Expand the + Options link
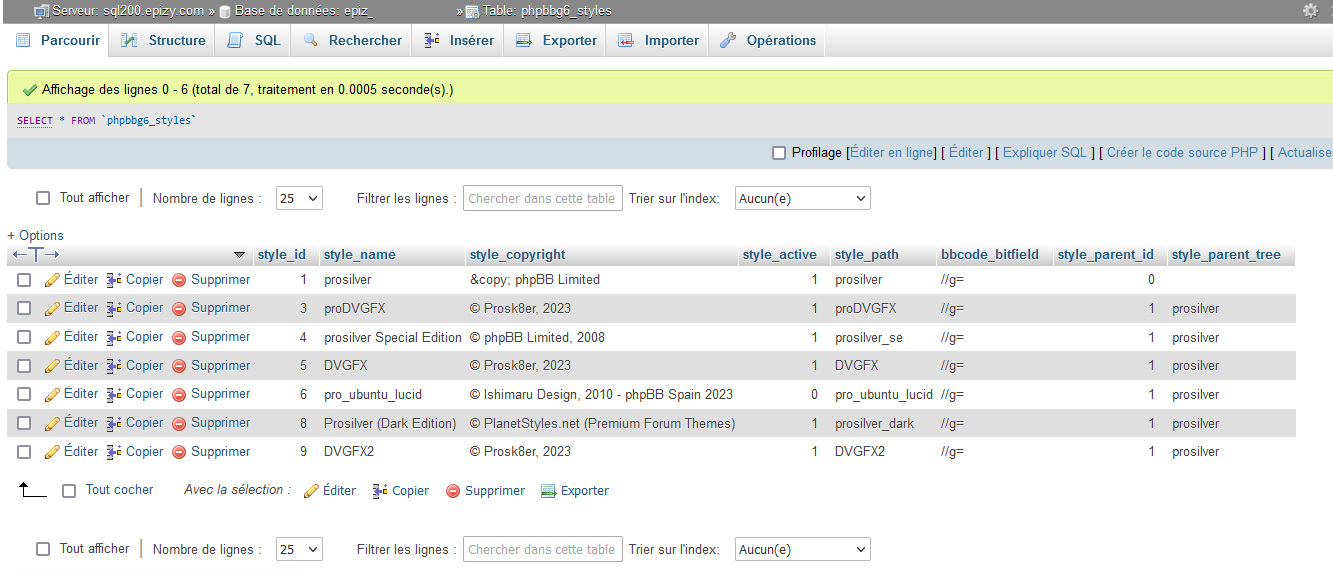 click(35, 236)
